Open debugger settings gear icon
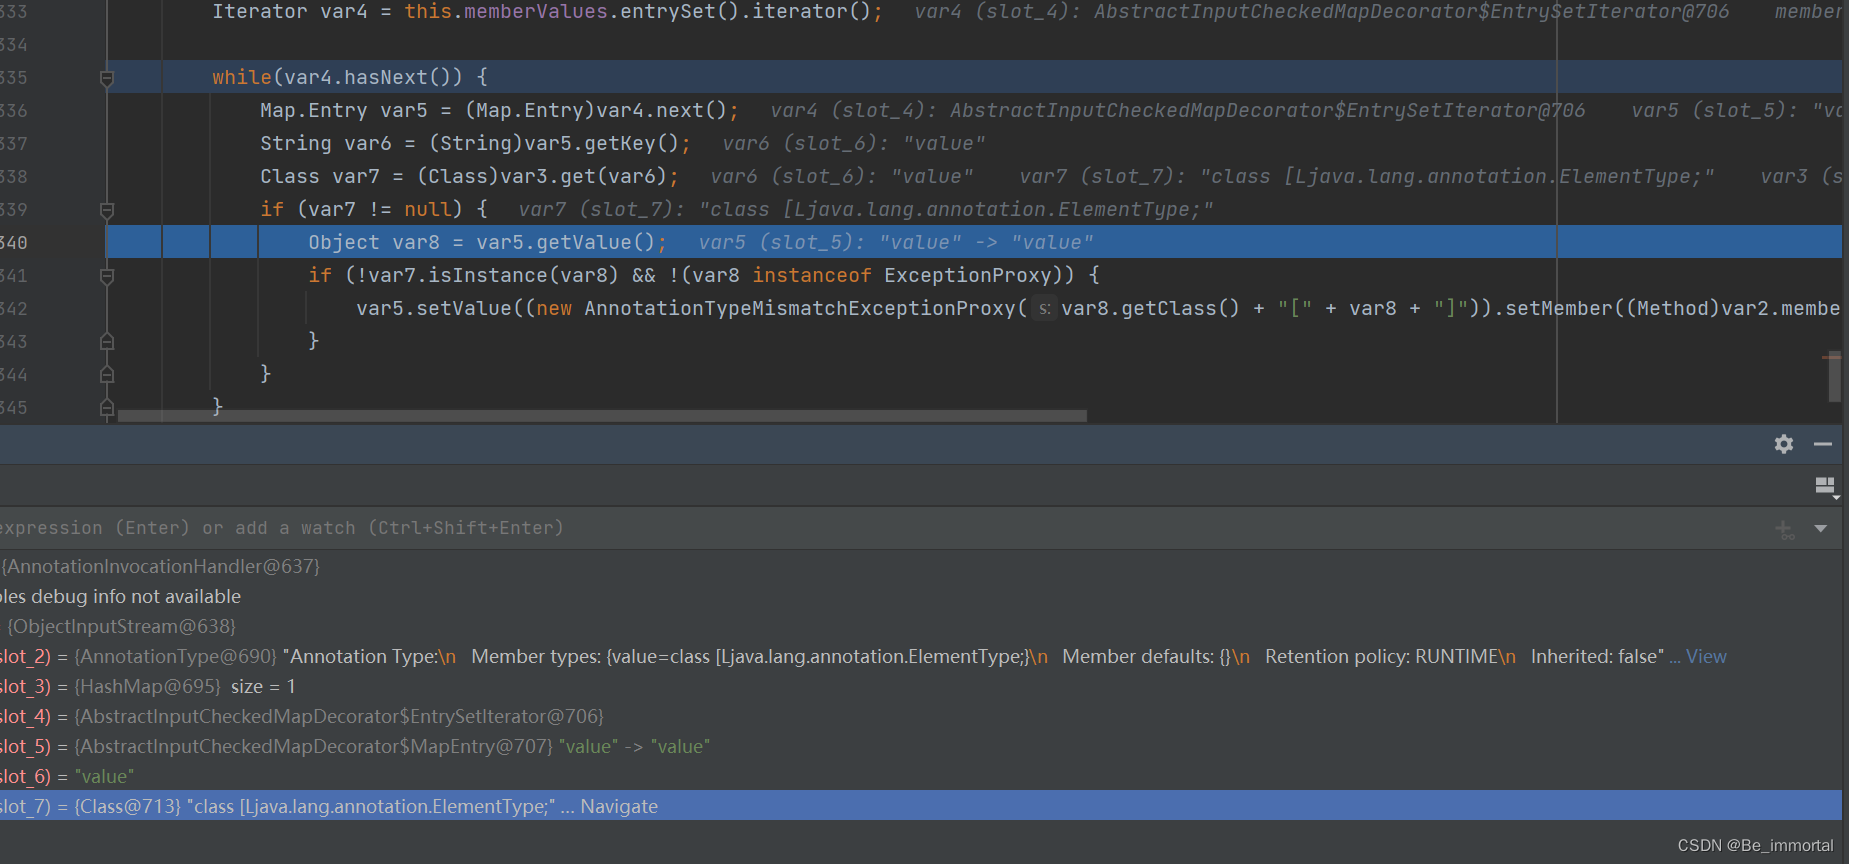 coord(1784,444)
